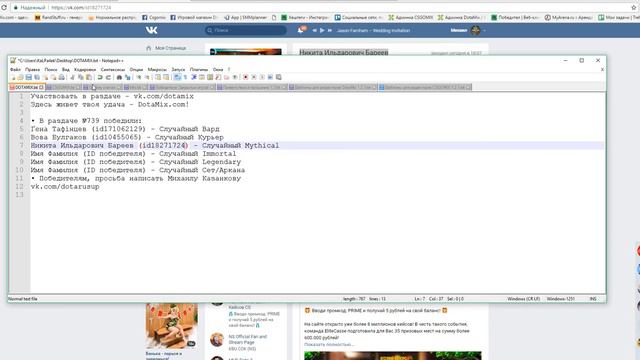Click the INS indicator in status bar
Screen dimensions: 640x360
593,299
